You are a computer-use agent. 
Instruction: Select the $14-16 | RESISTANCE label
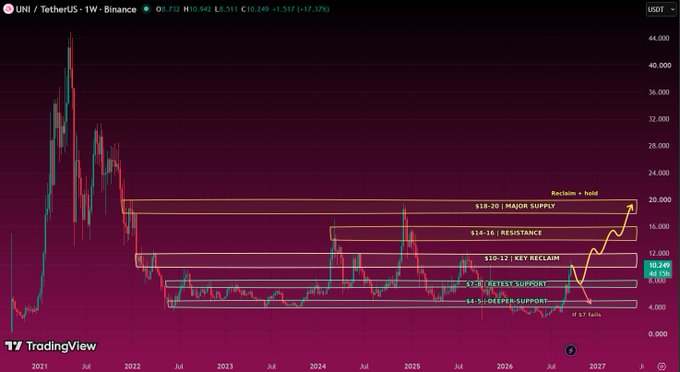pyautogui.click(x=506, y=233)
